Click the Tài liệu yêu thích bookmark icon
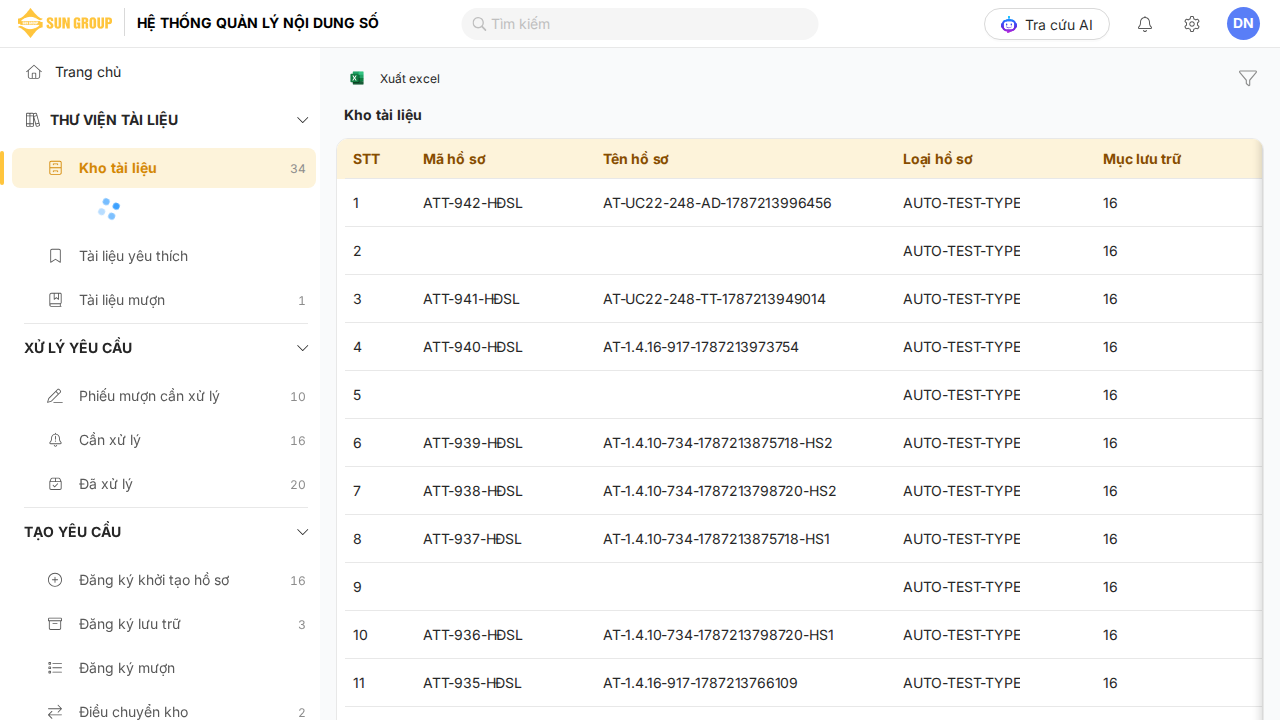Image resolution: width=1280 pixels, height=720 pixels. 56,256
